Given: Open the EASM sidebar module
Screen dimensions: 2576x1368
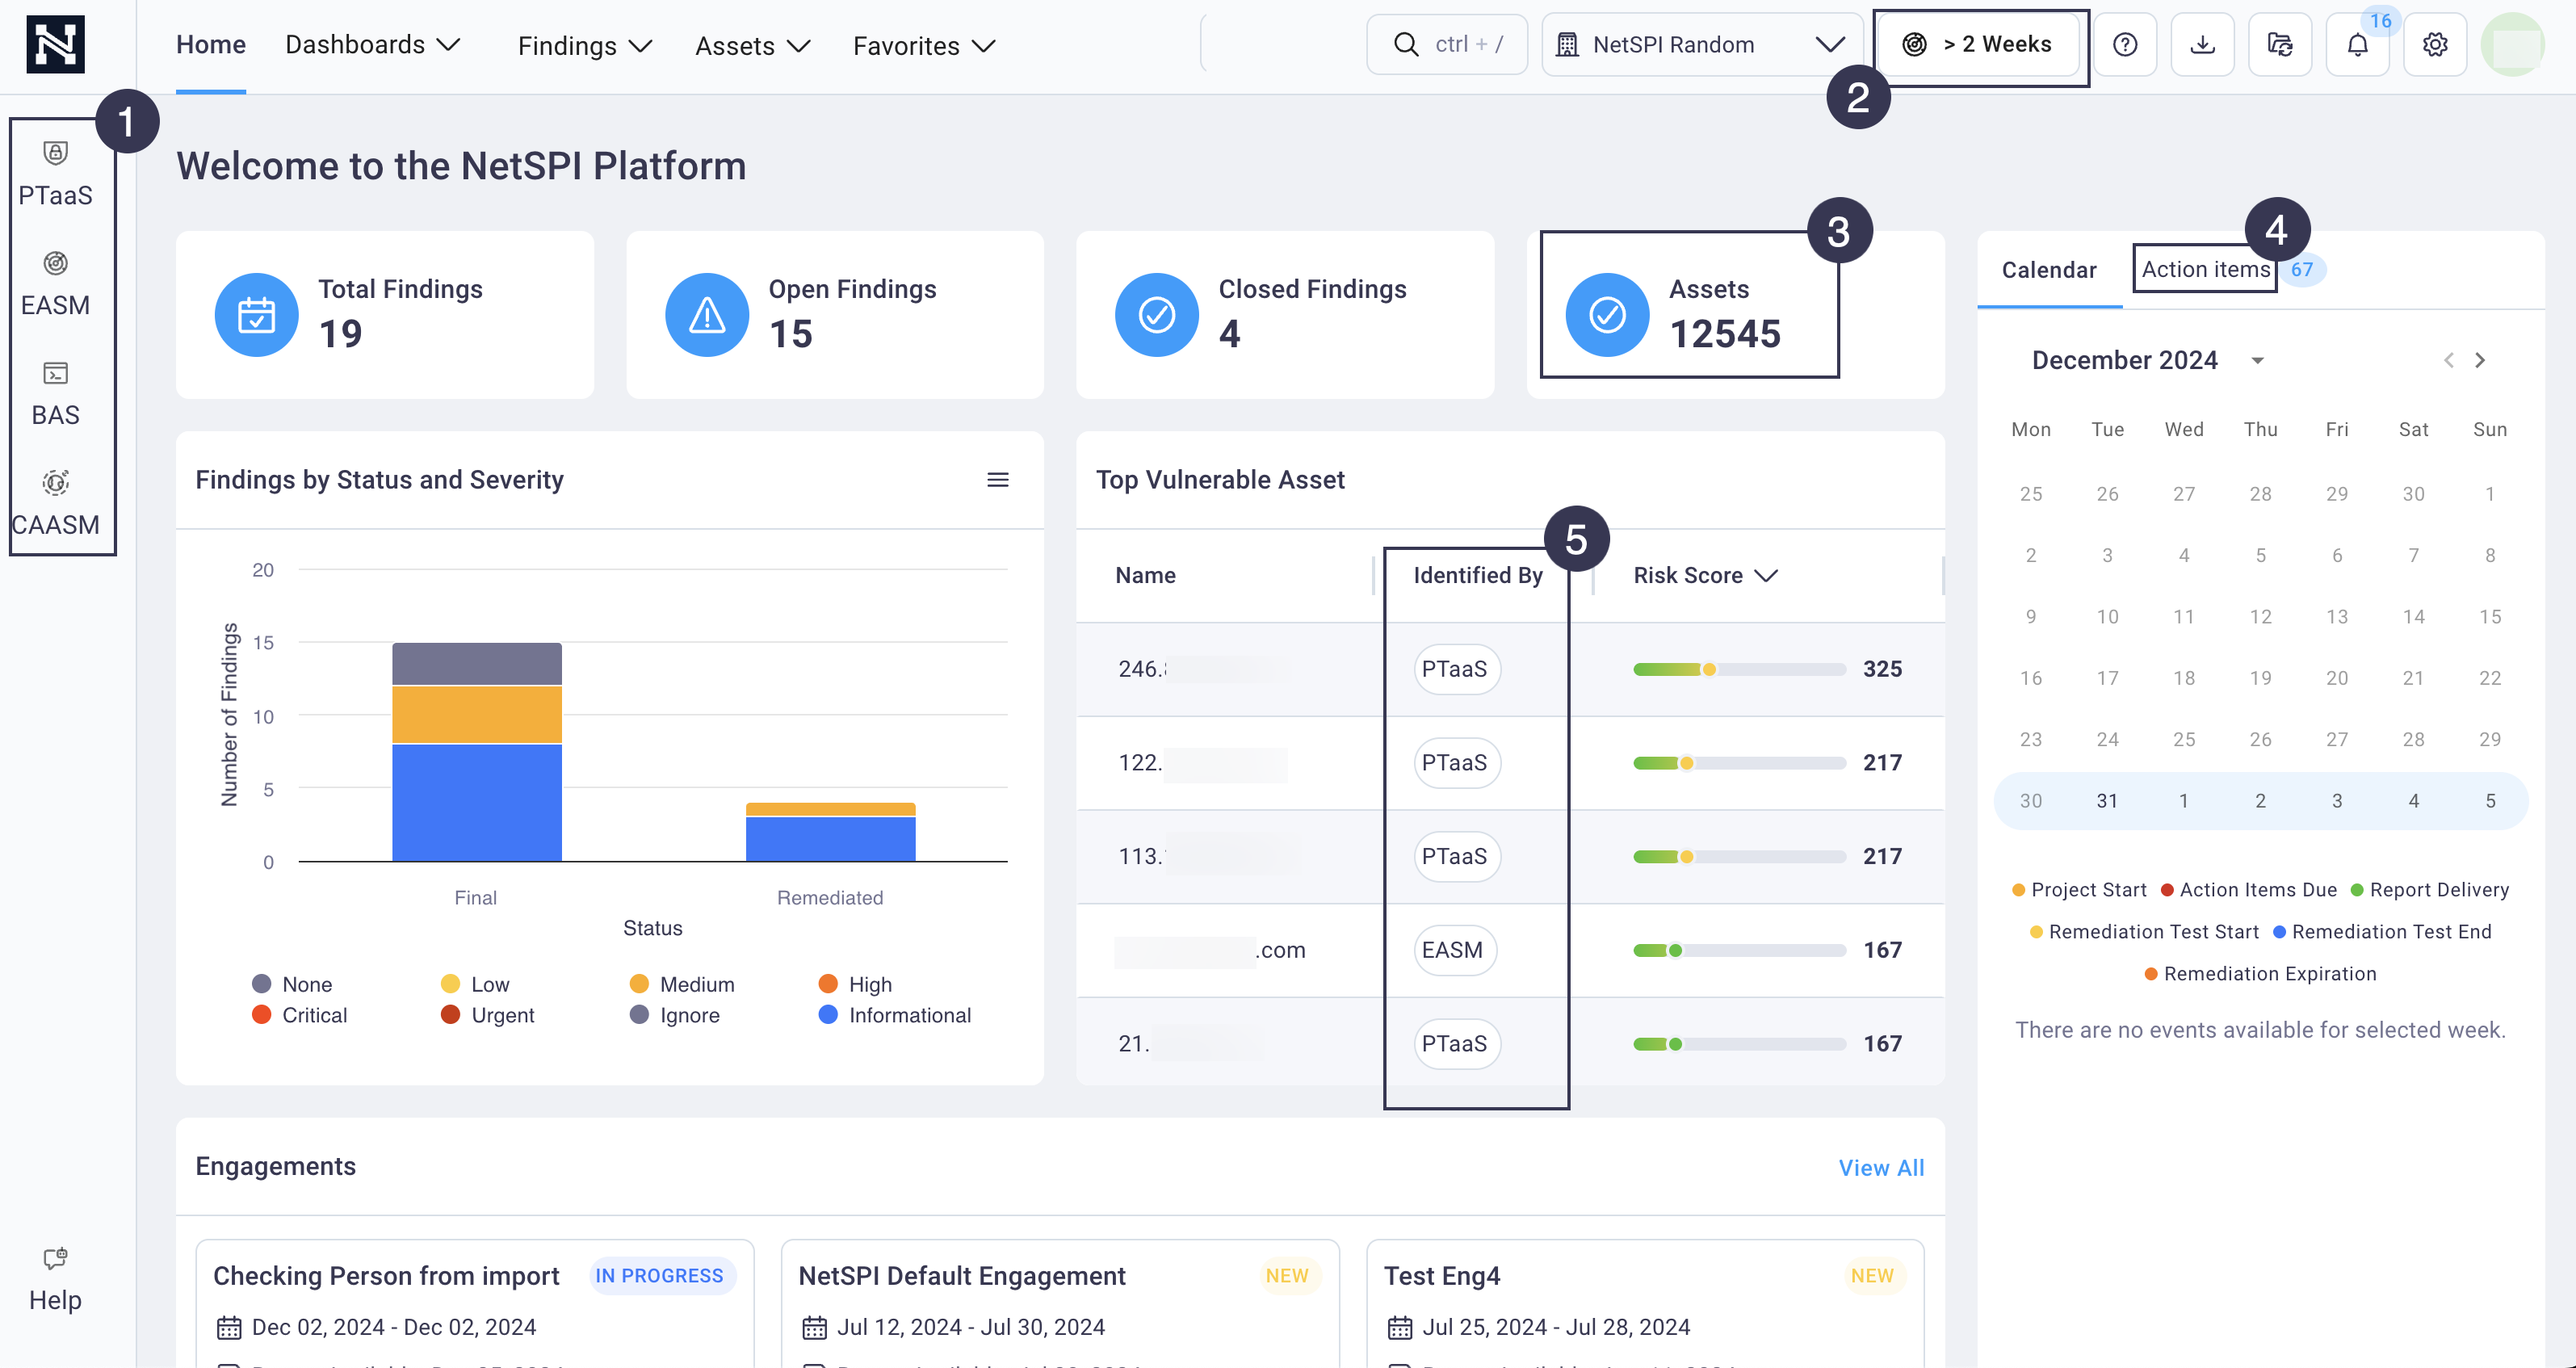Looking at the screenshot, I should 55,284.
